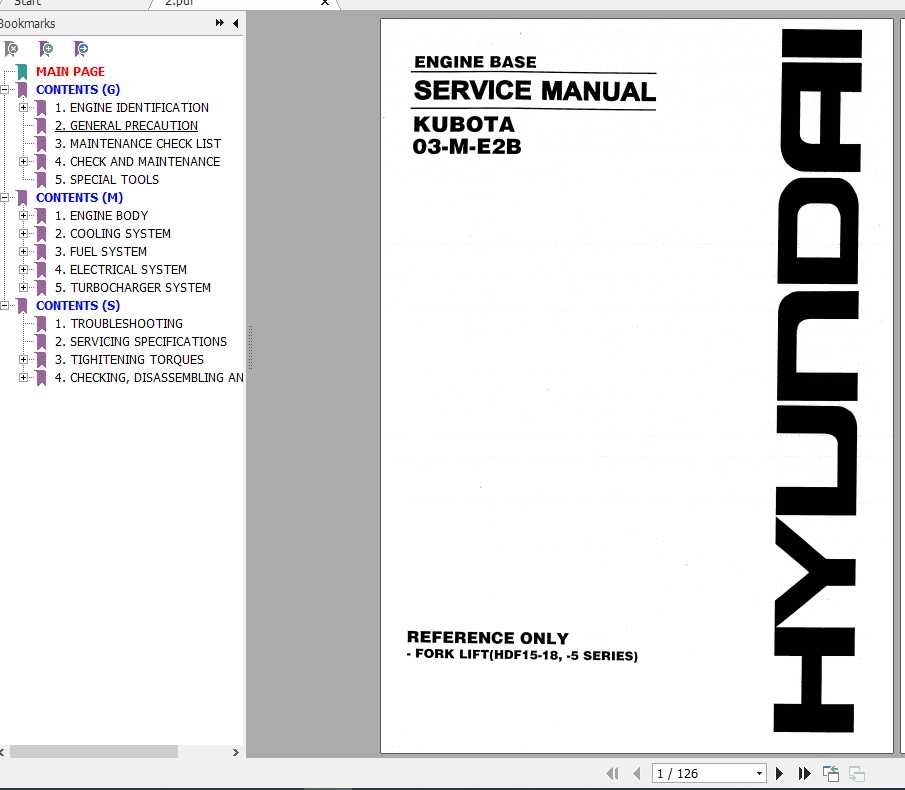Screen dimensions: 905x790
Task: Toggle the double-chevron bookmark panel options
Action: coord(218,23)
